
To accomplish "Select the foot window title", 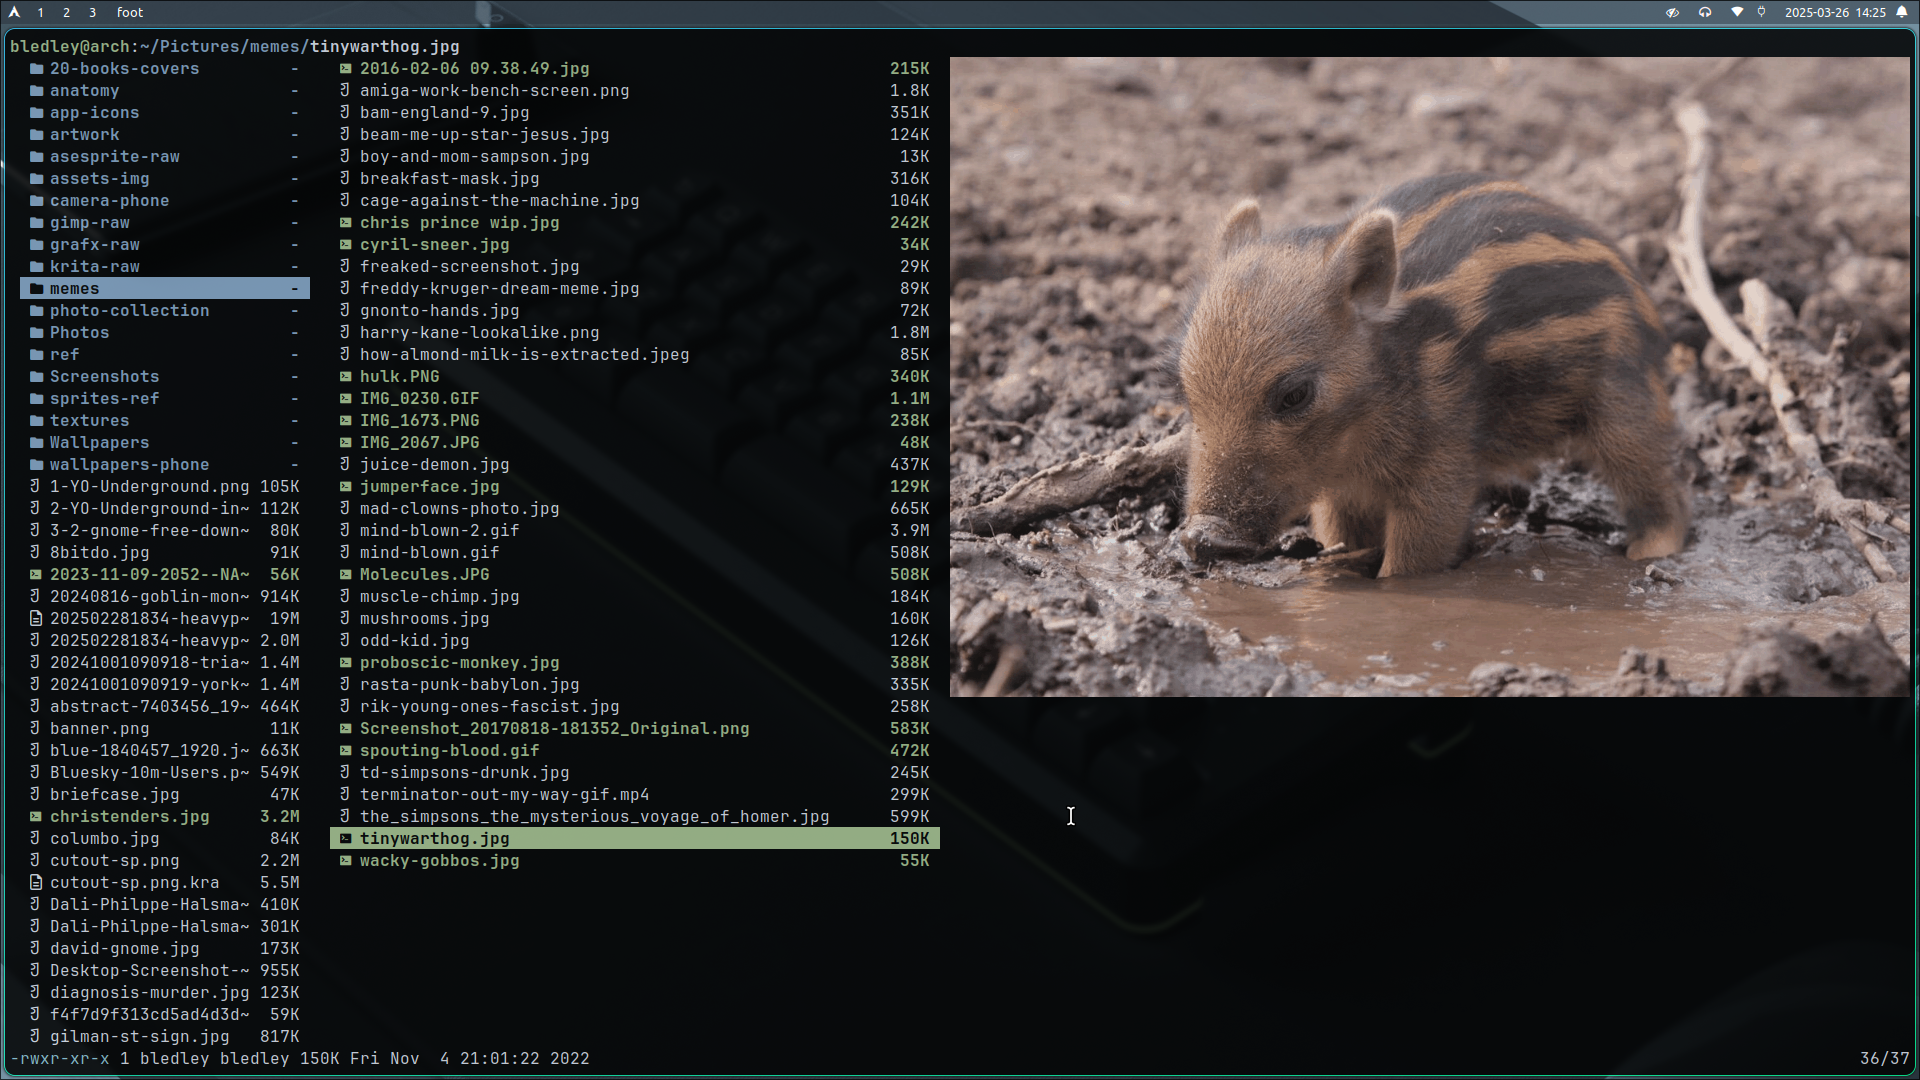I will coord(130,12).
